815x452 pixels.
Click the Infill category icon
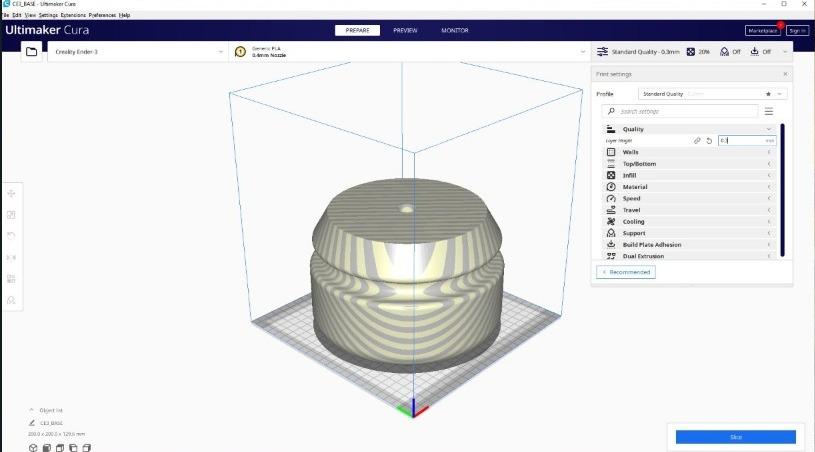(611, 175)
